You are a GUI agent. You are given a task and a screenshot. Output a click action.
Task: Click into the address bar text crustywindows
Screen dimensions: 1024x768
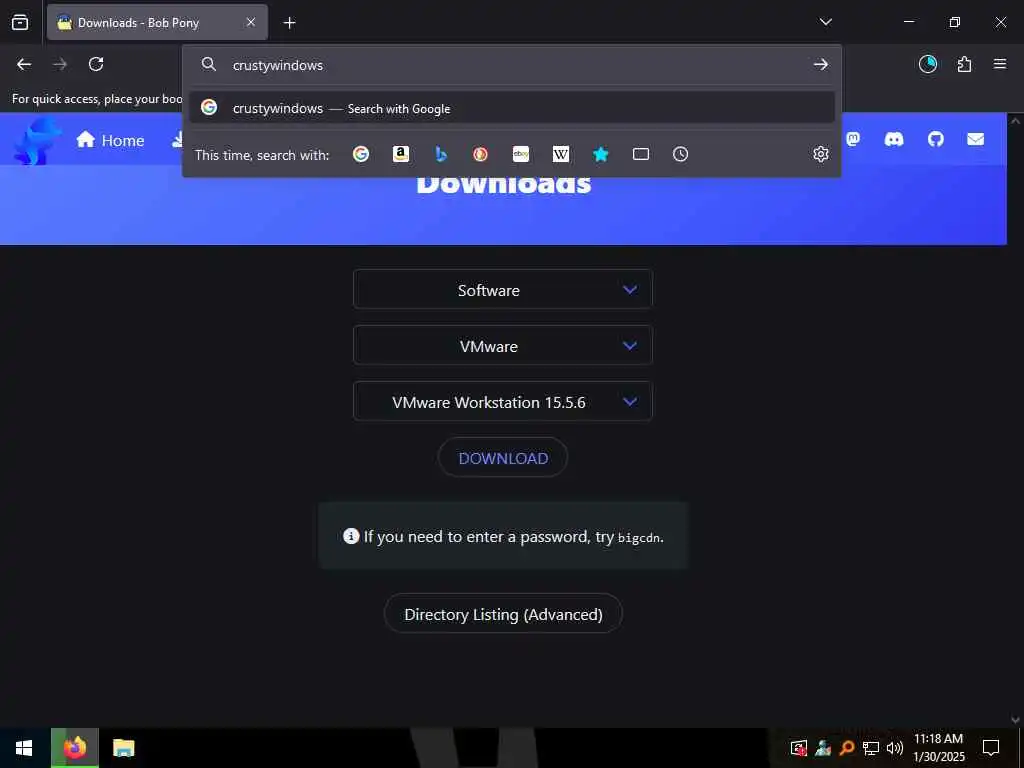[x=278, y=65]
